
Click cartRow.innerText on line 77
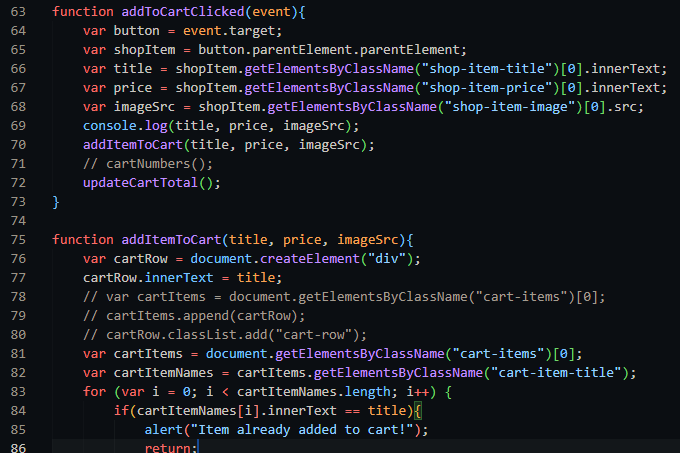148,278
